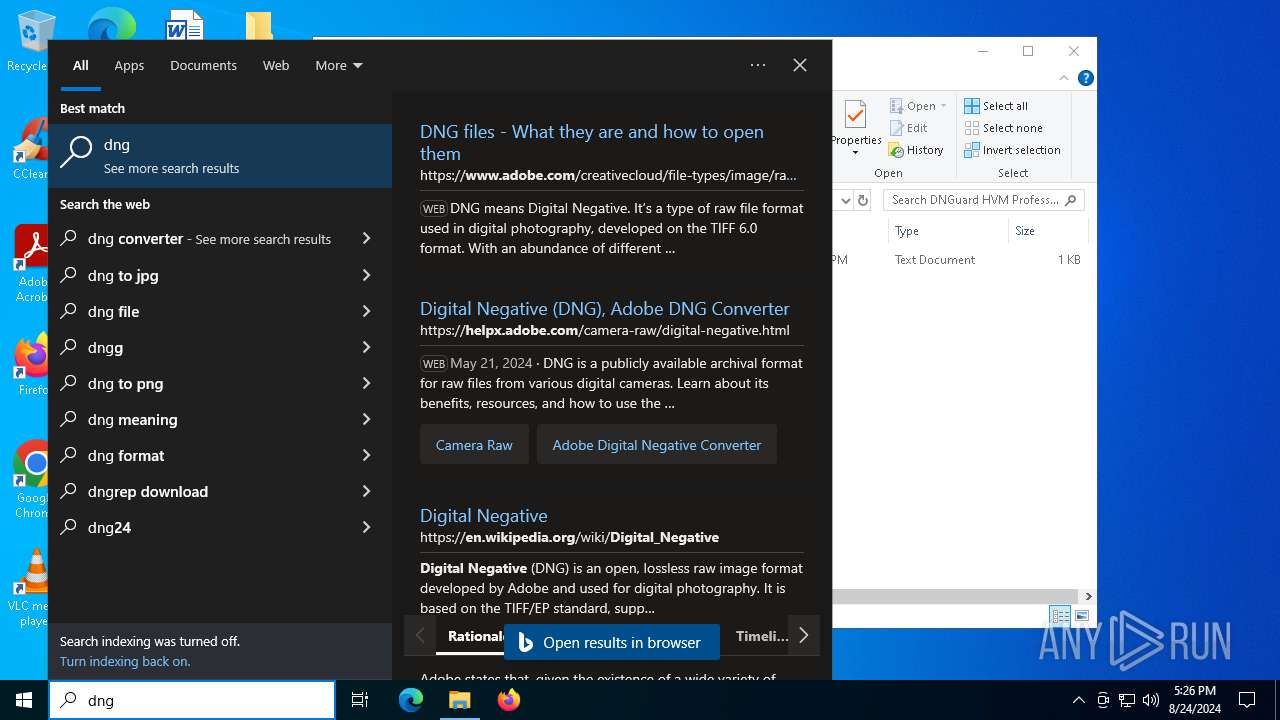Select the Apps search tab
The height and width of the screenshot is (720, 1280).
tap(129, 65)
